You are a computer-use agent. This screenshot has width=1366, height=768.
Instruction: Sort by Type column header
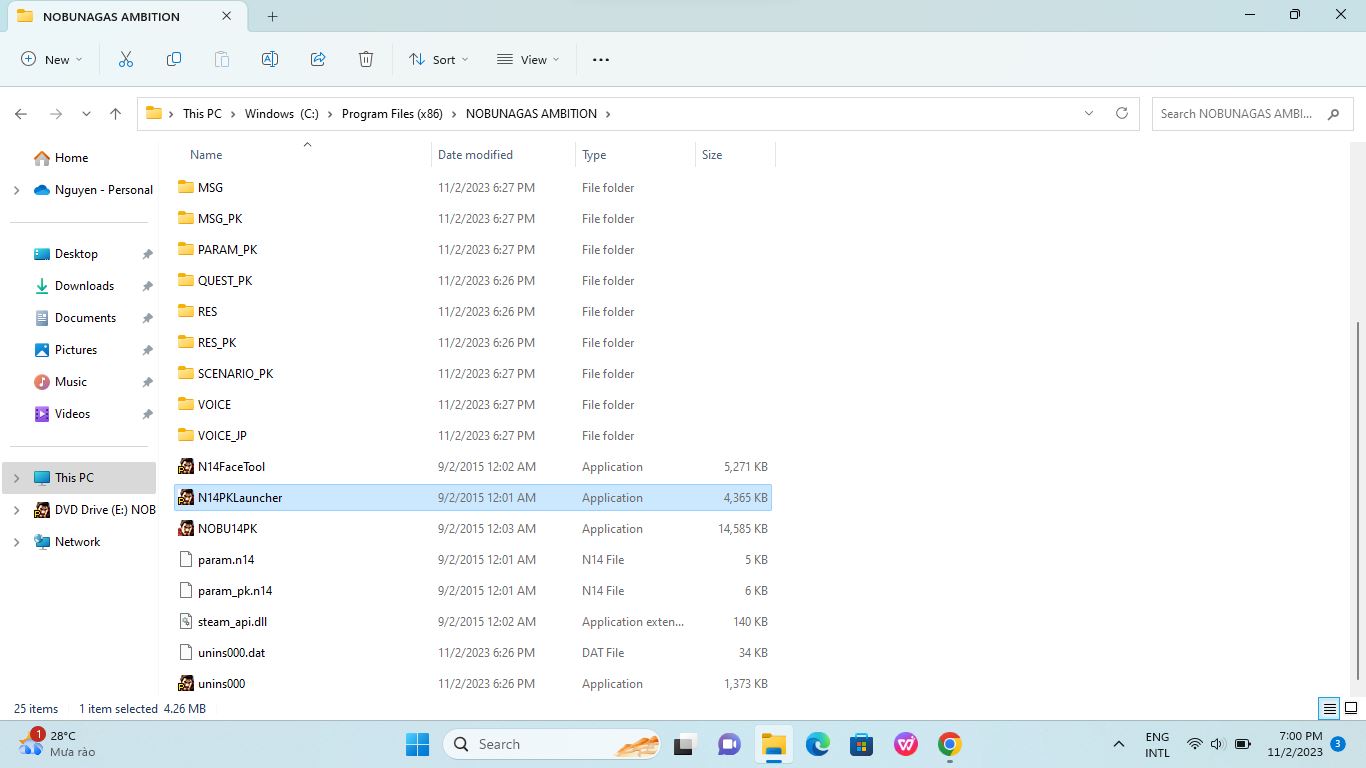pos(594,155)
